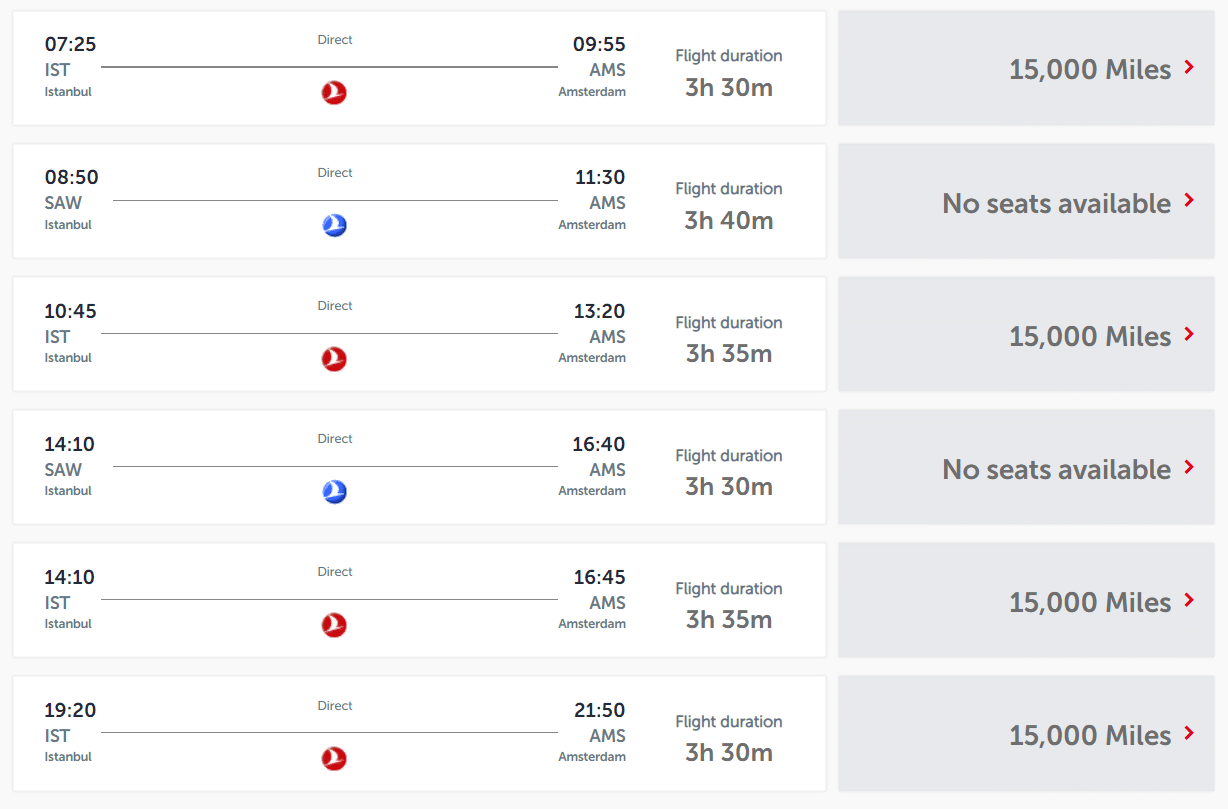Click the blue airline logo on the 14:10 SAW flight
The width and height of the screenshot is (1228, 809).
tap(334, 492)
